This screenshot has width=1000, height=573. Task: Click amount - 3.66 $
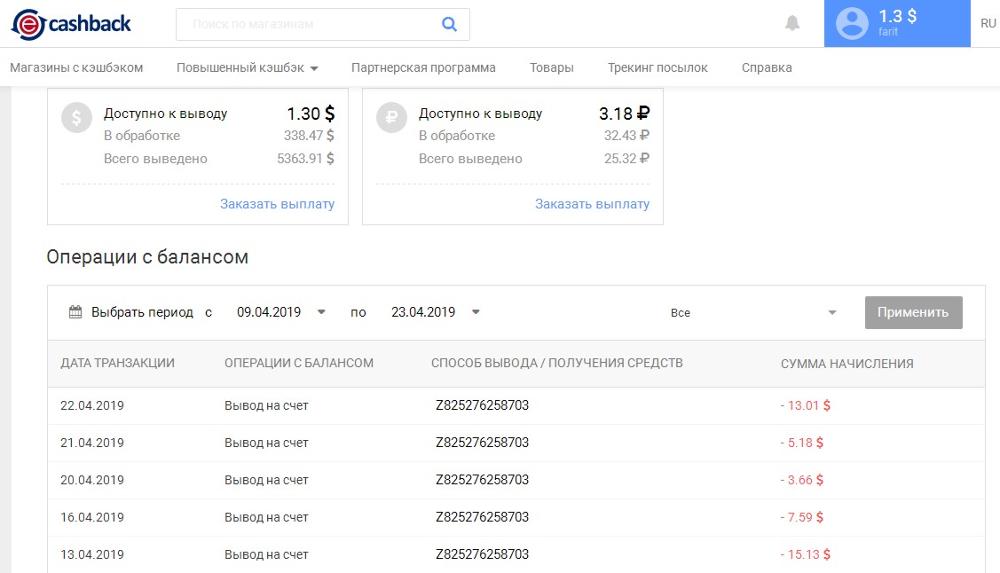pyautogui.click(x=802, y=480)
